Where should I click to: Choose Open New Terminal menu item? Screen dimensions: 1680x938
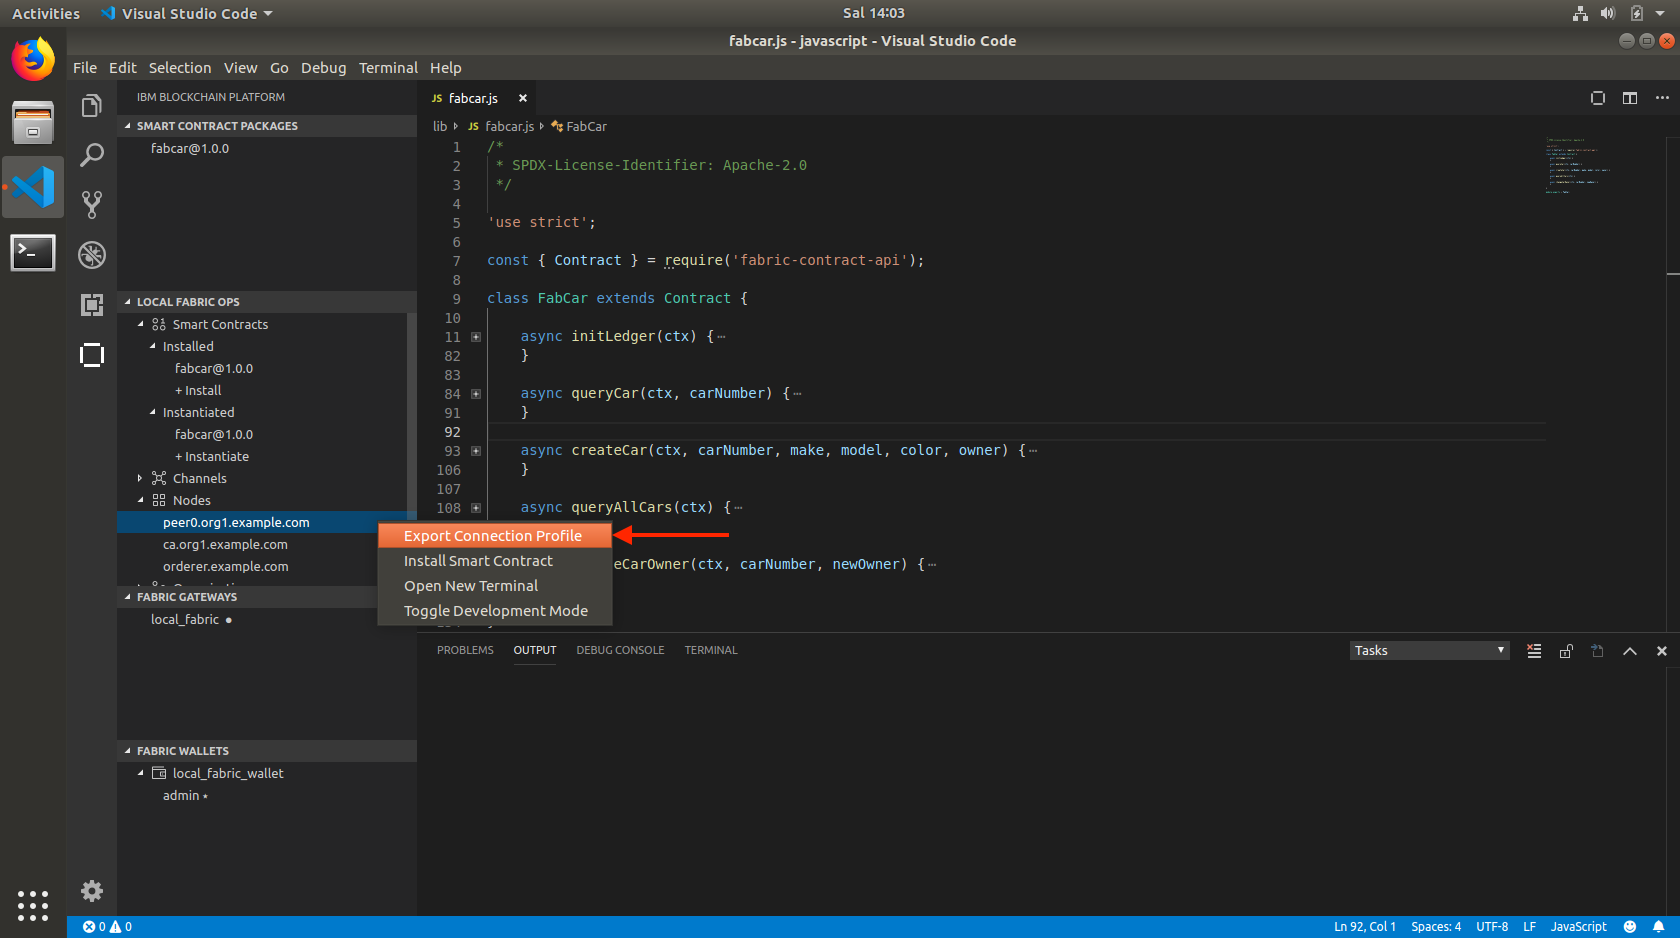coord(494,586)
